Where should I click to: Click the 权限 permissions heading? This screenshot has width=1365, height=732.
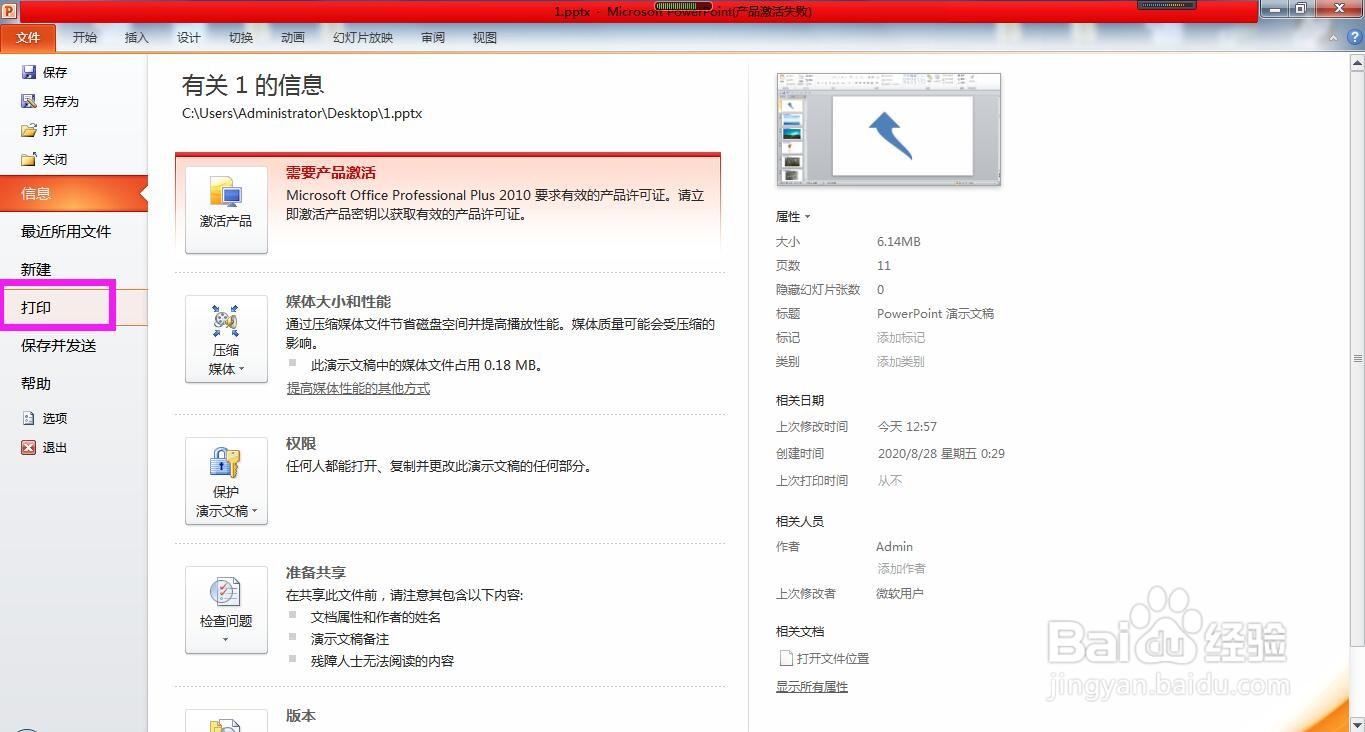[301, 444]
